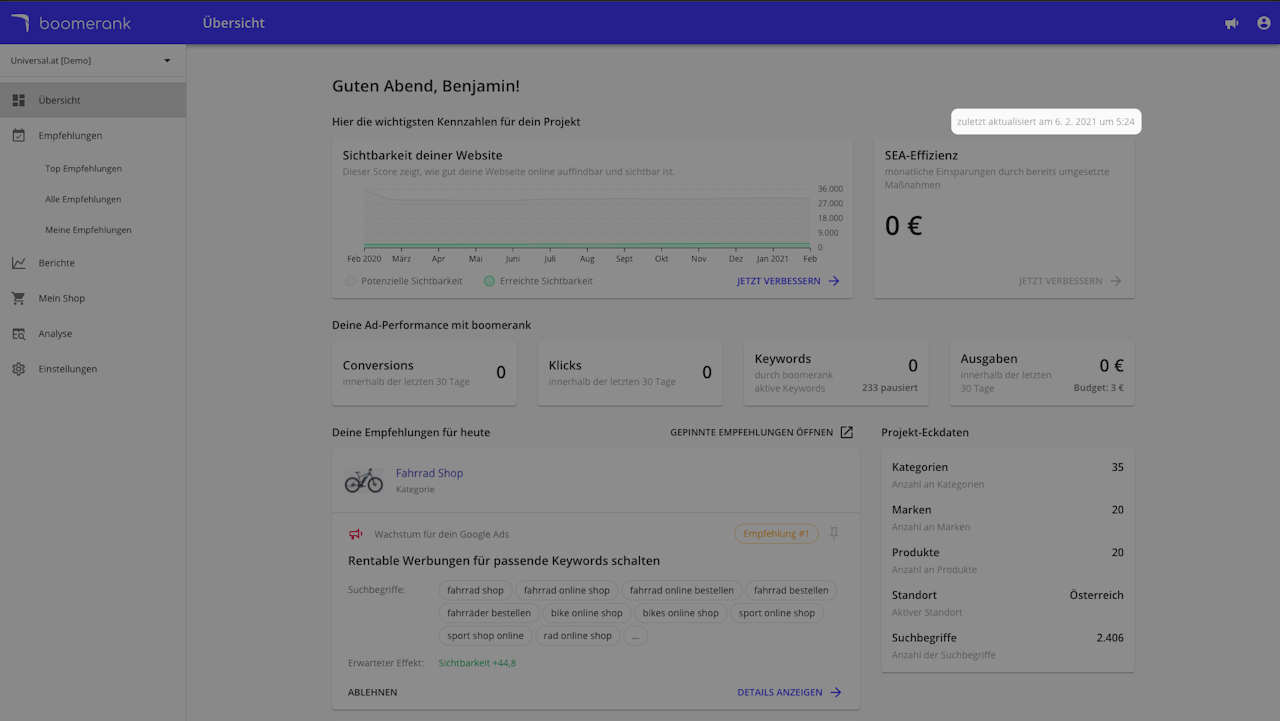Click the Standort Österreich row
Viewport: 1280px width, 721px height.
pyautogui.click(x=1008, y=602)
